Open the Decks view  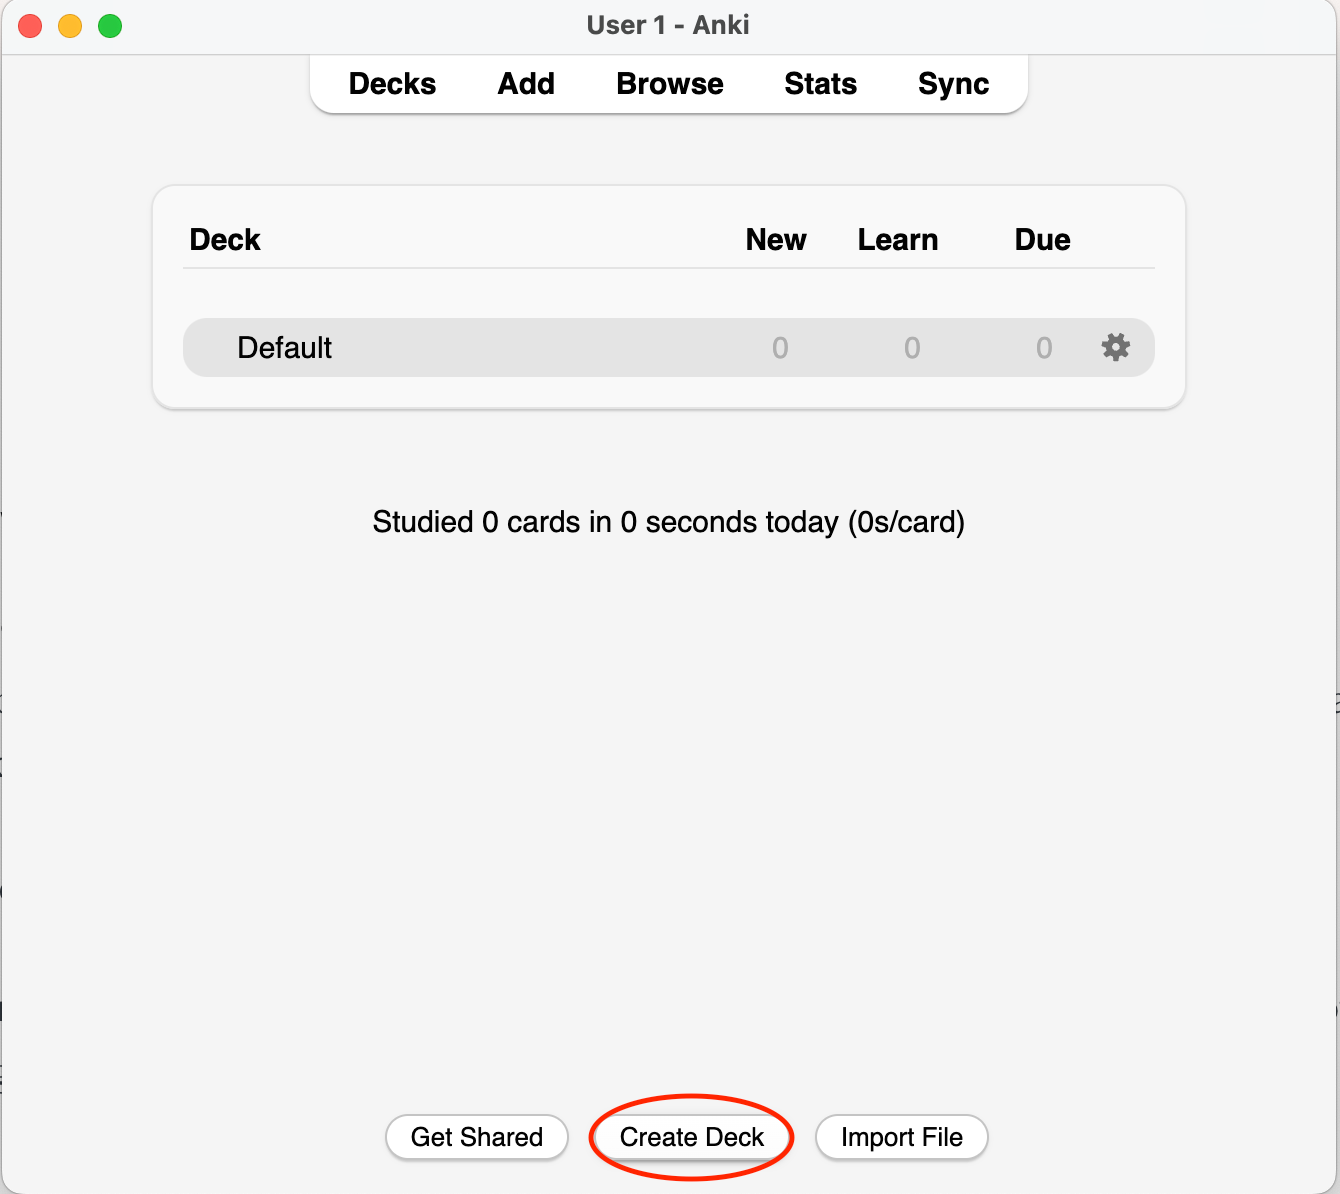click(392, 84)
